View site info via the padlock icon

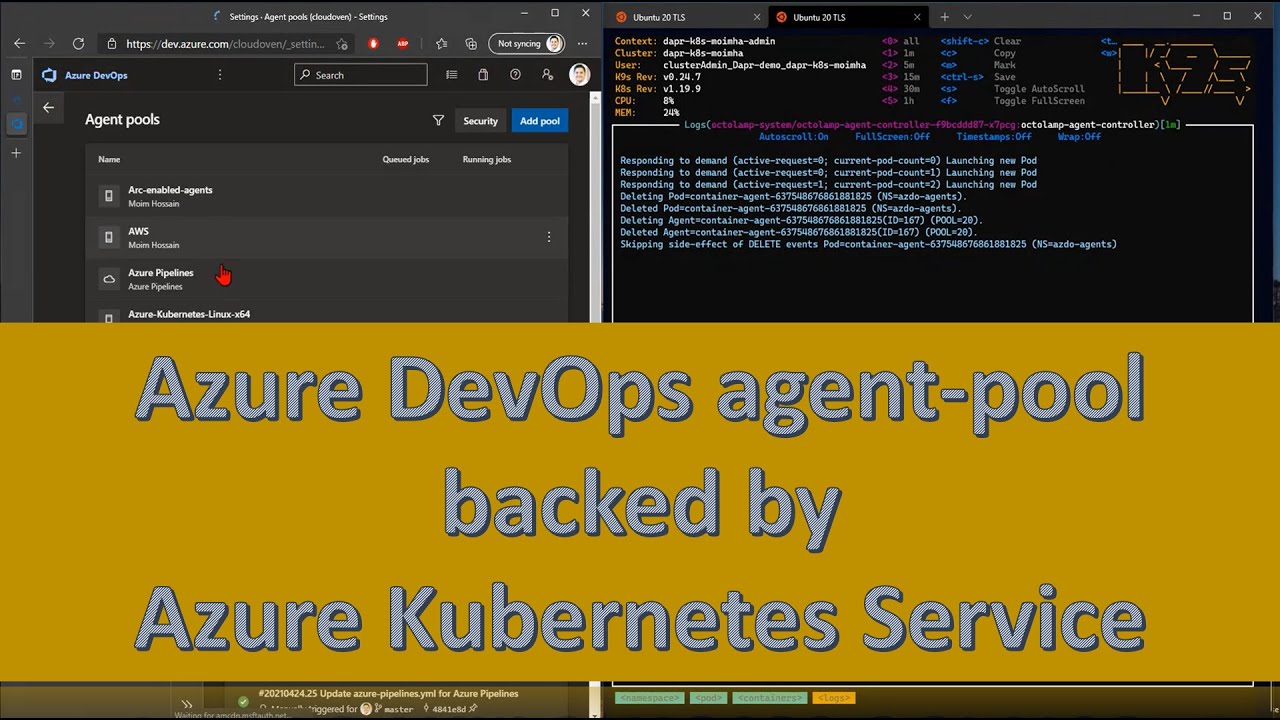(x=112, y=44)
